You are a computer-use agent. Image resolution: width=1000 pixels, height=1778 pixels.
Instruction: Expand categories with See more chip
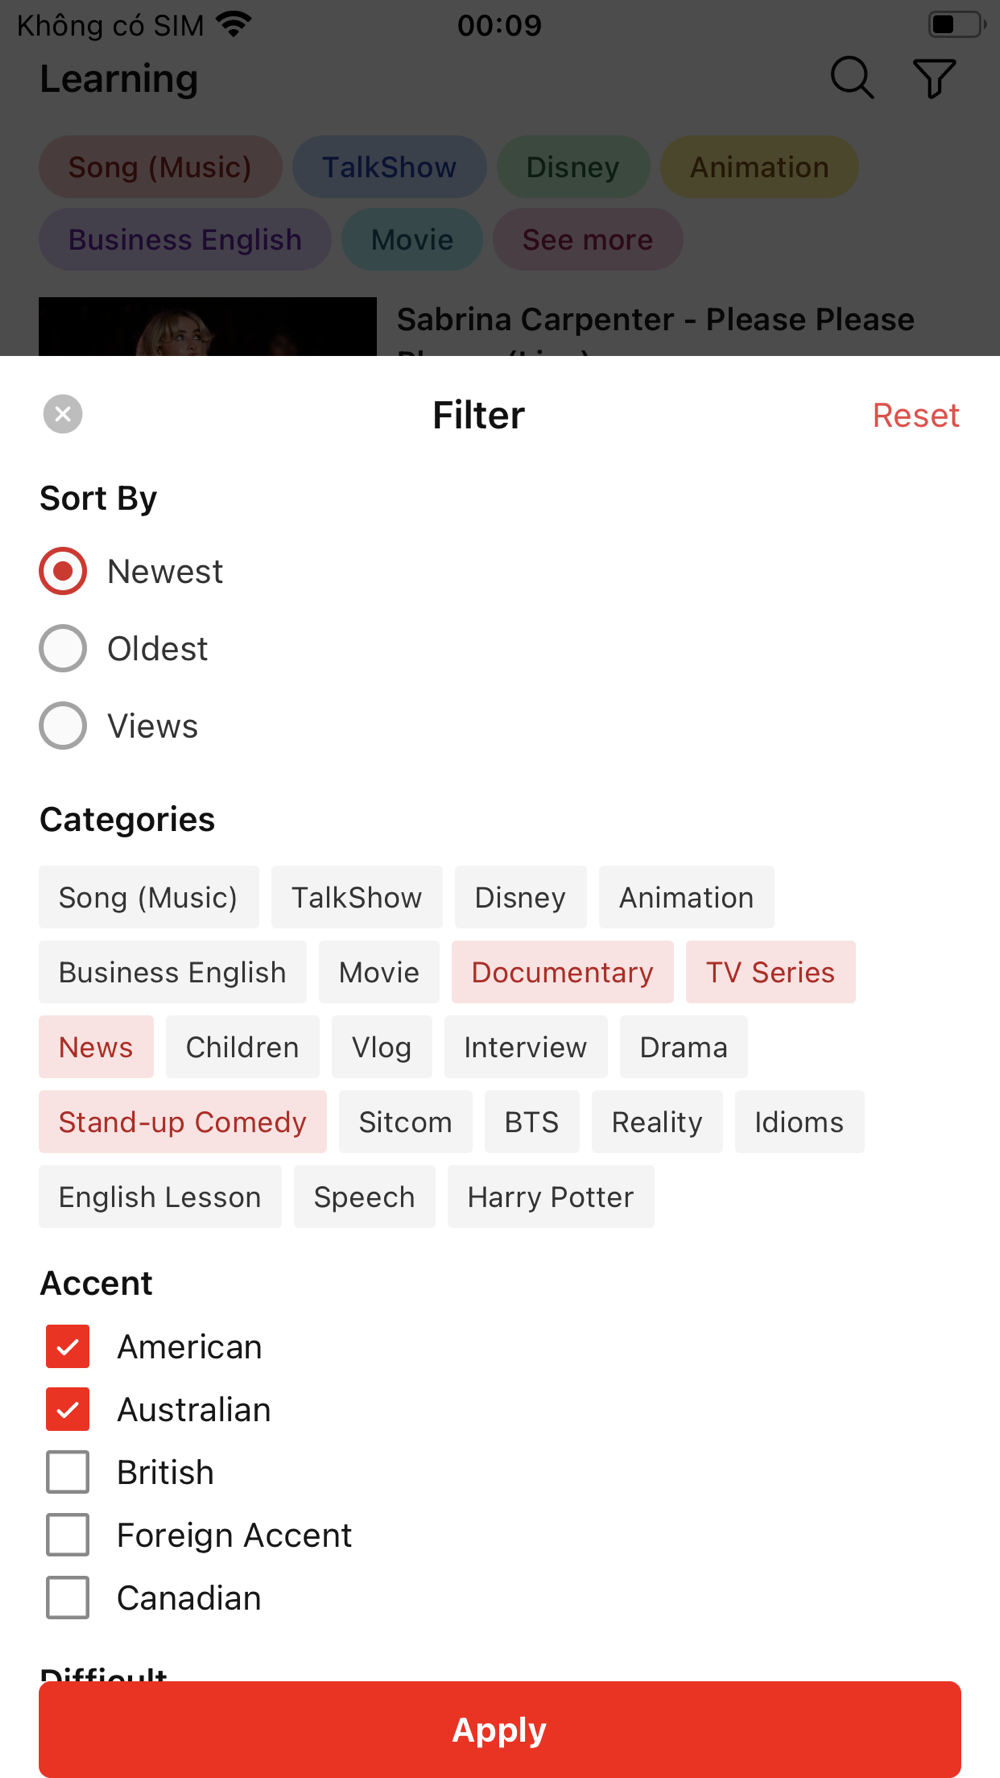(587, 240)
